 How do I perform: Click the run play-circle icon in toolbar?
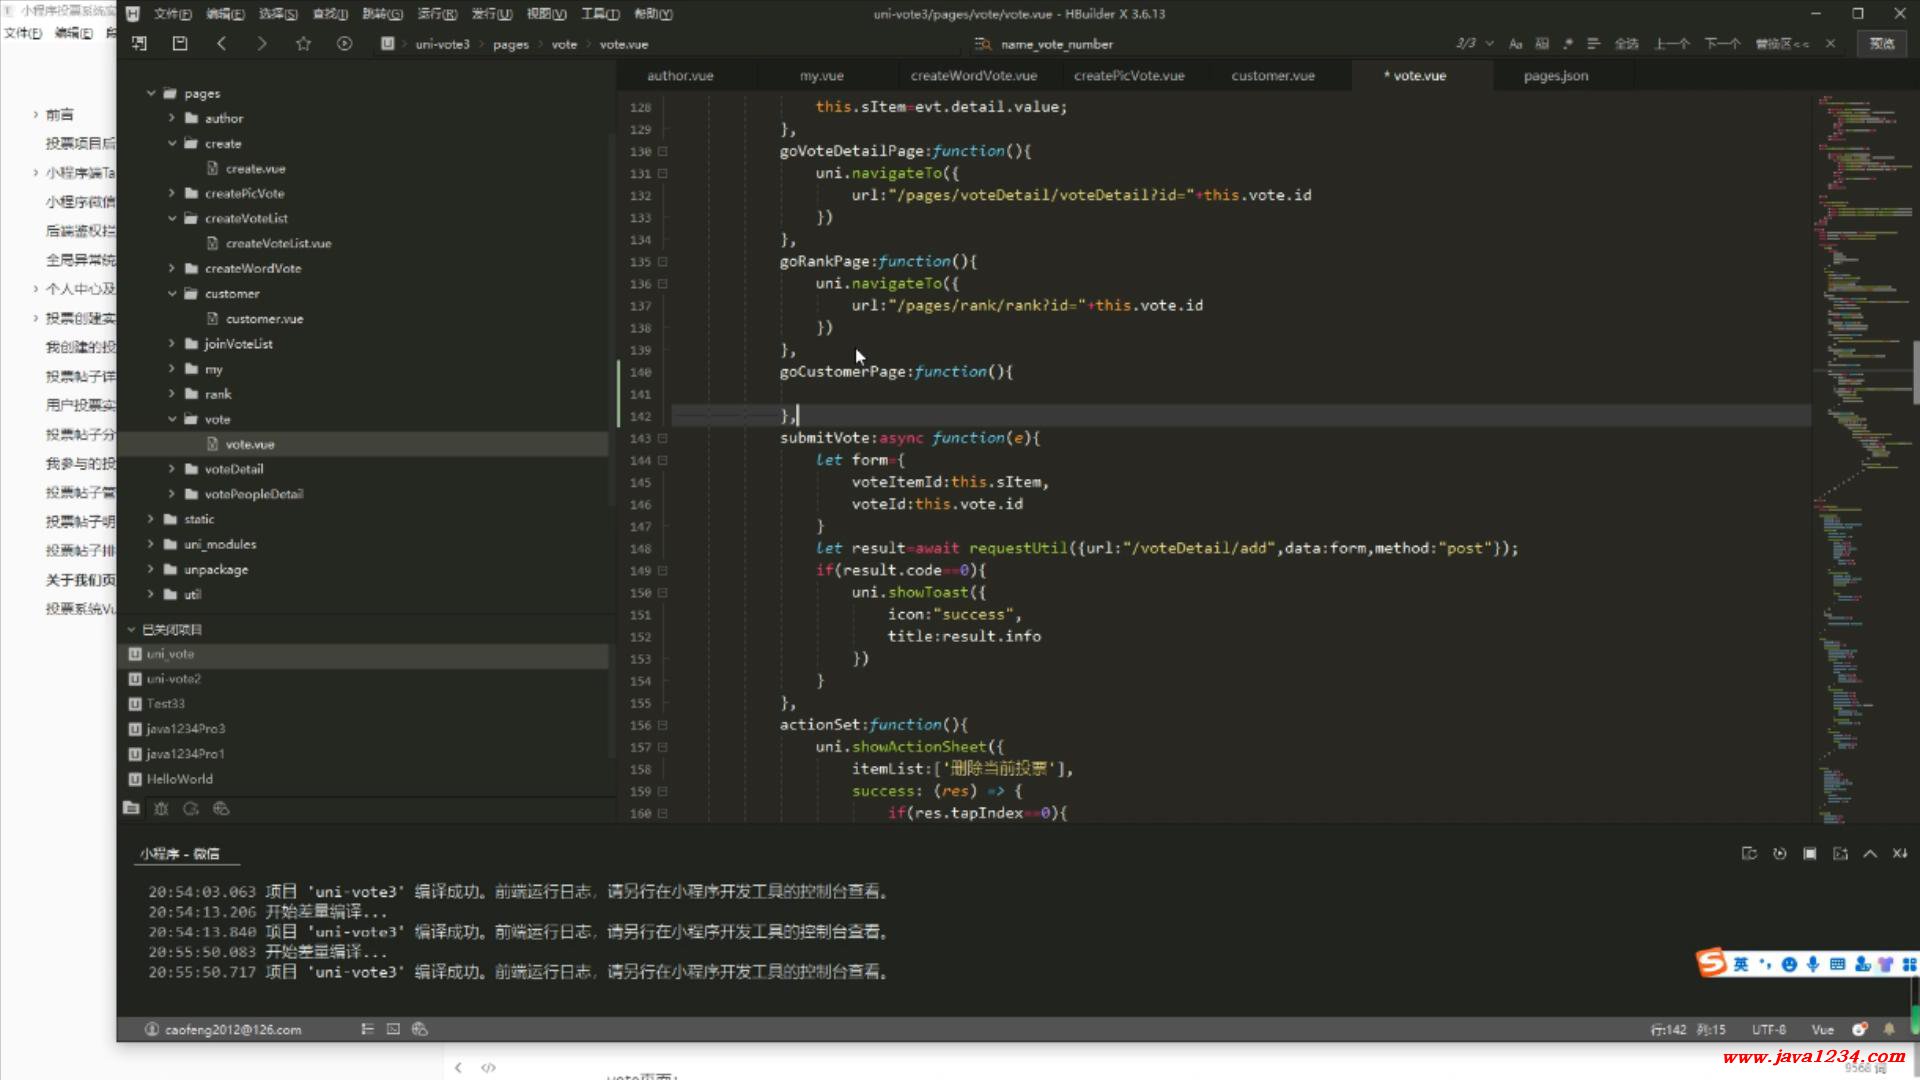coord(344,43)
